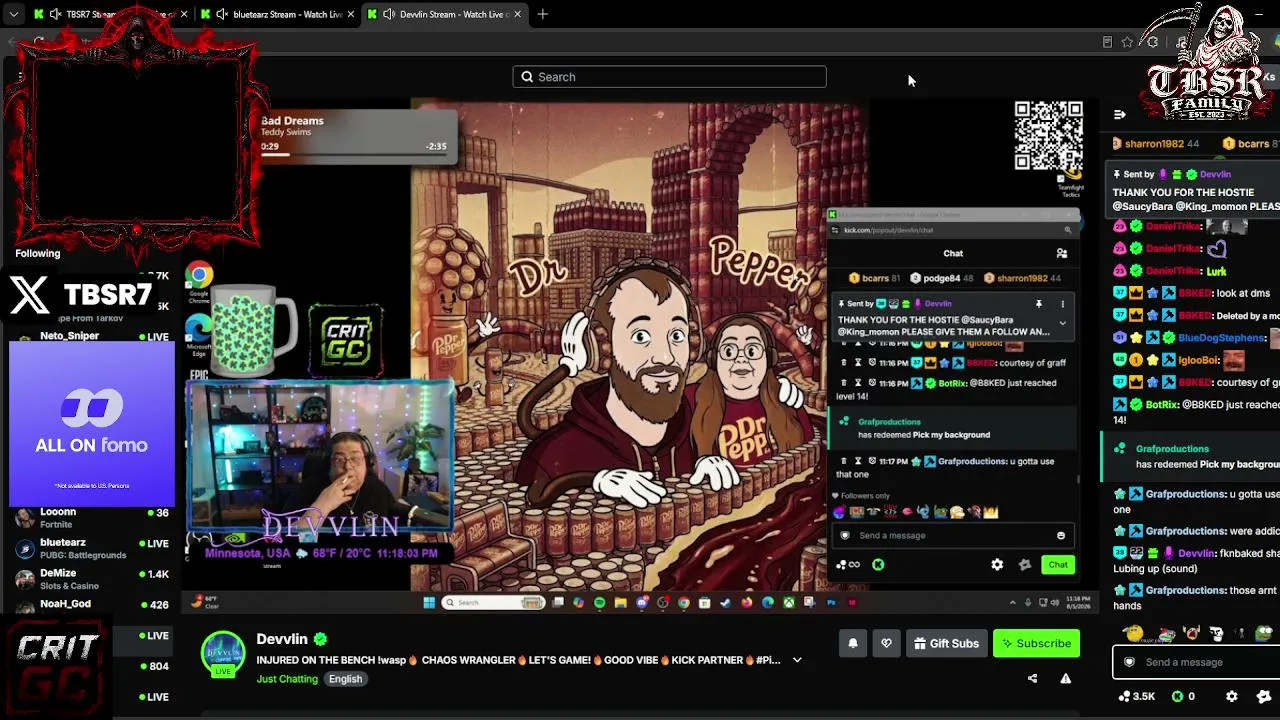Bookmark this page with the star icon
Image resolution: width=1280 pixels, height=720 pixels.
1127,42
